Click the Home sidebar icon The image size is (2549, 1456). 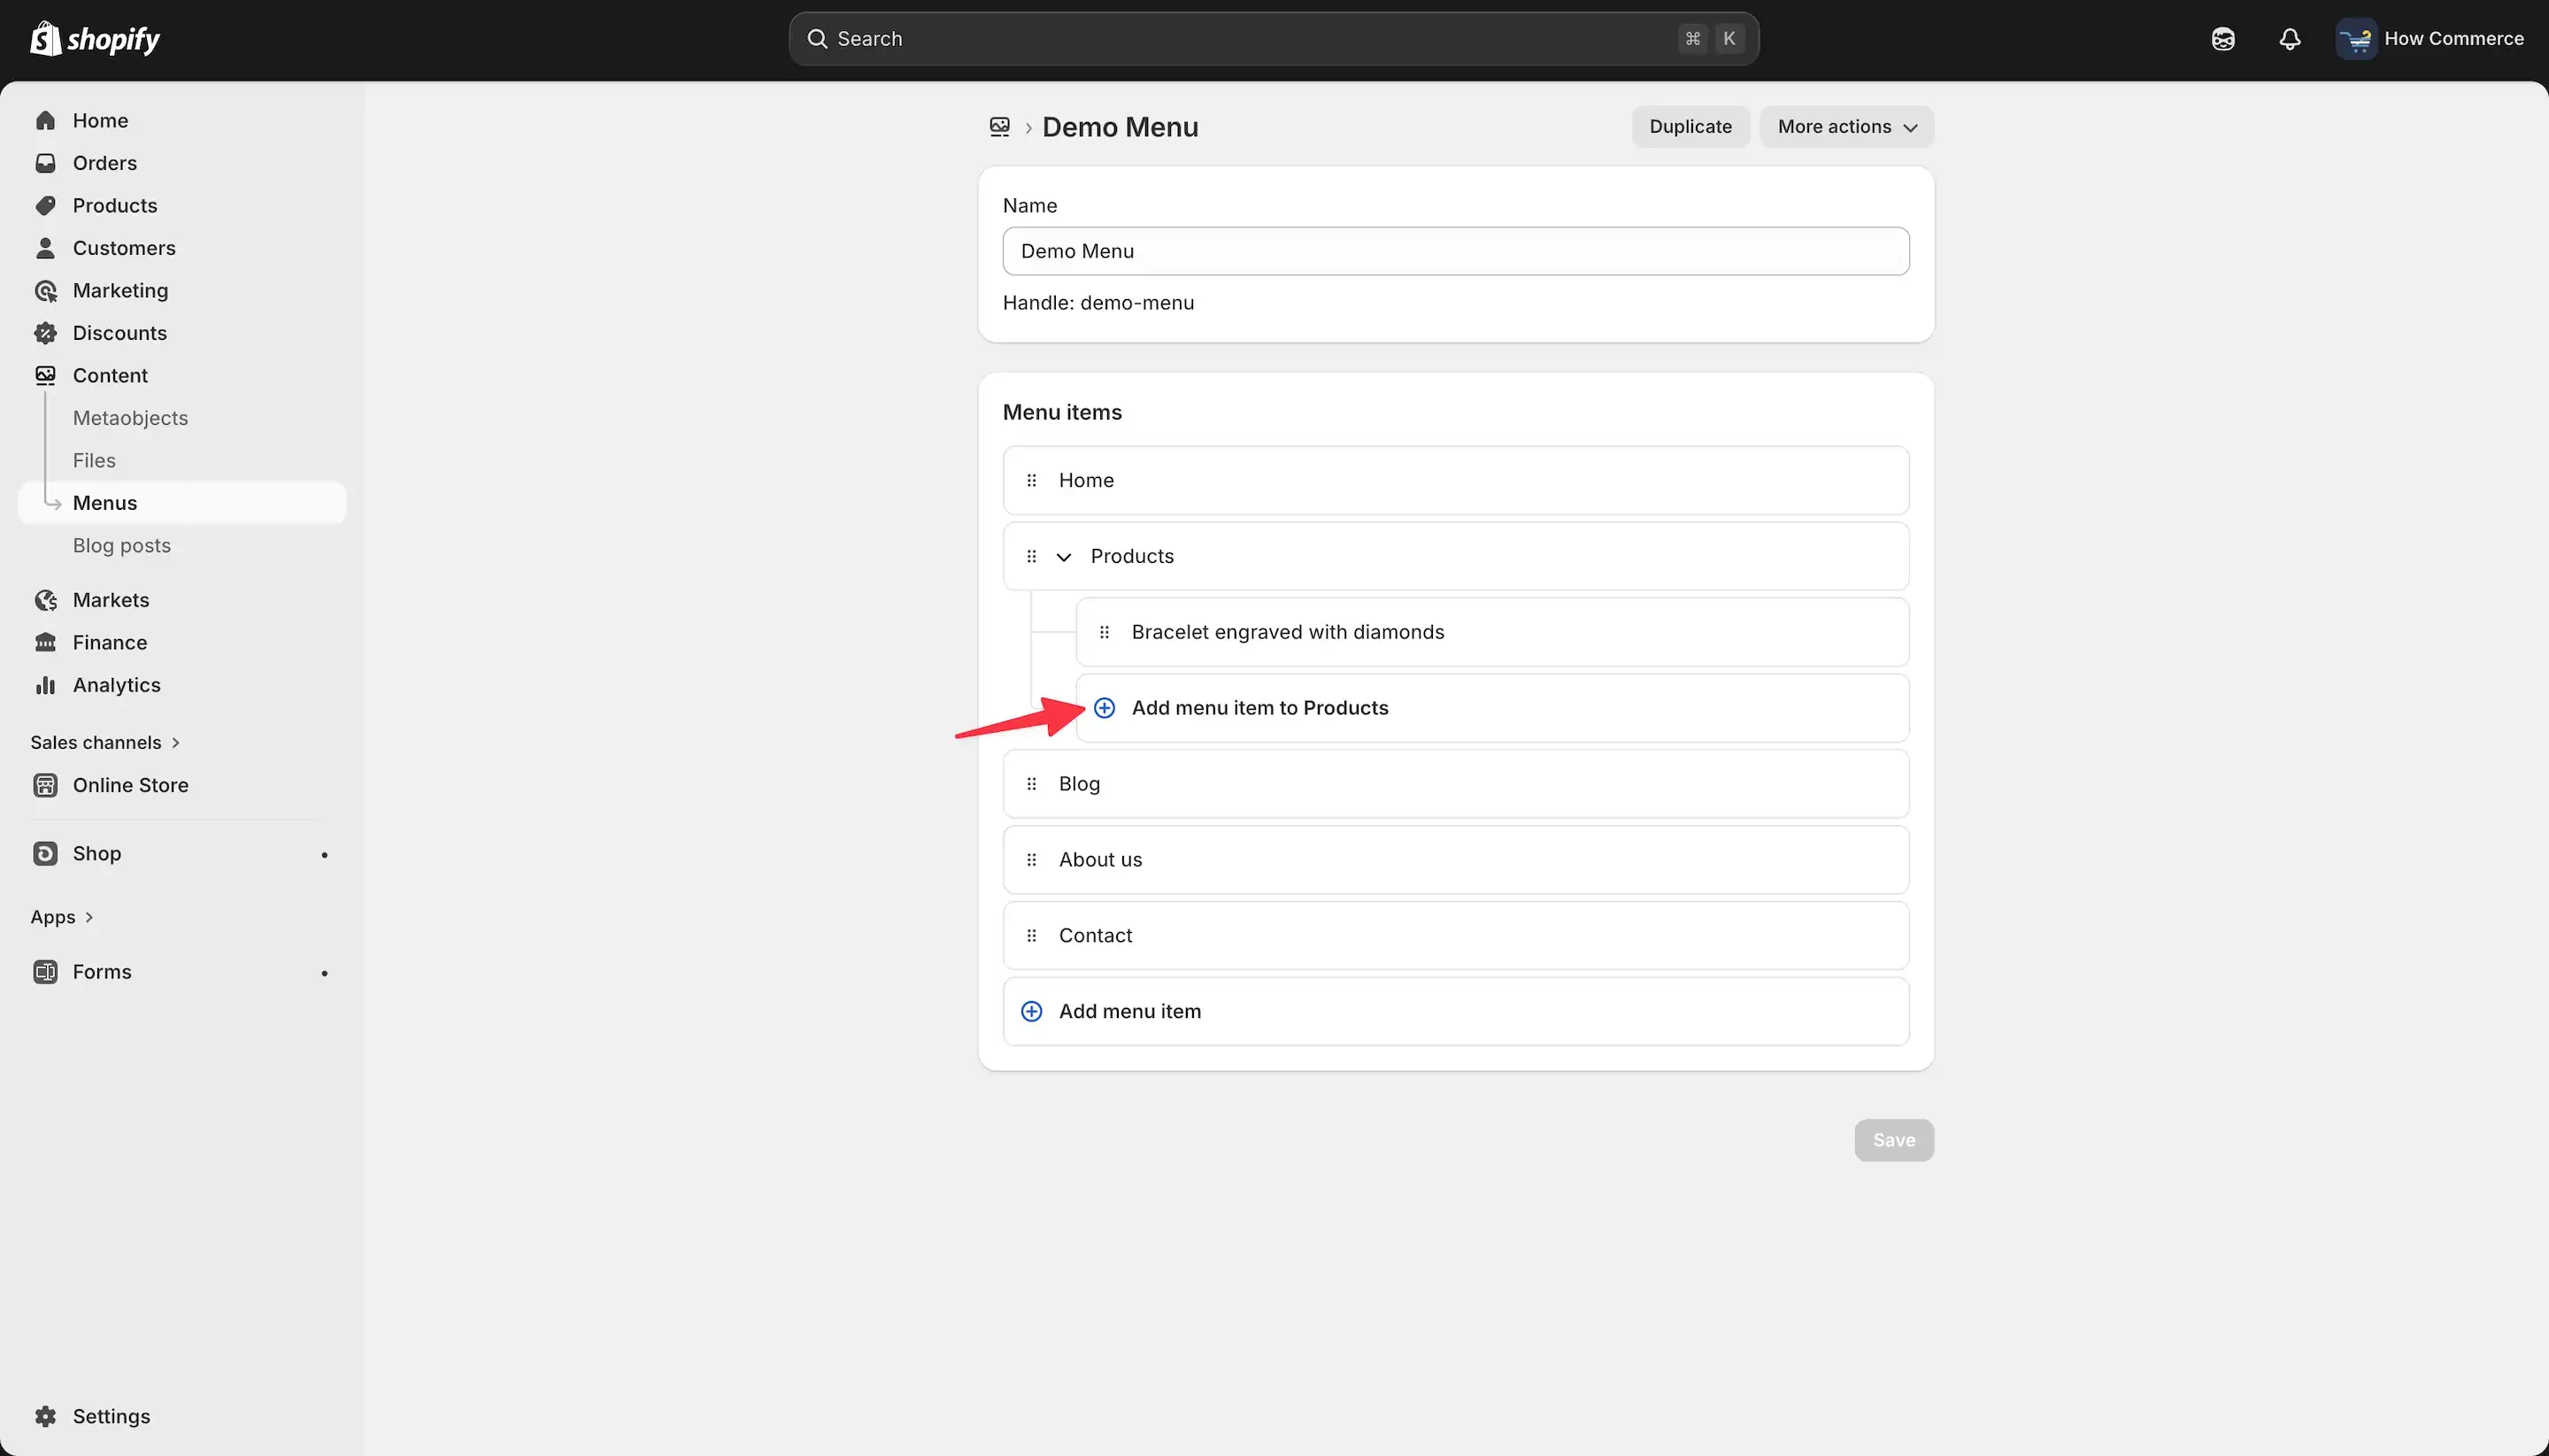pos(45,120)
